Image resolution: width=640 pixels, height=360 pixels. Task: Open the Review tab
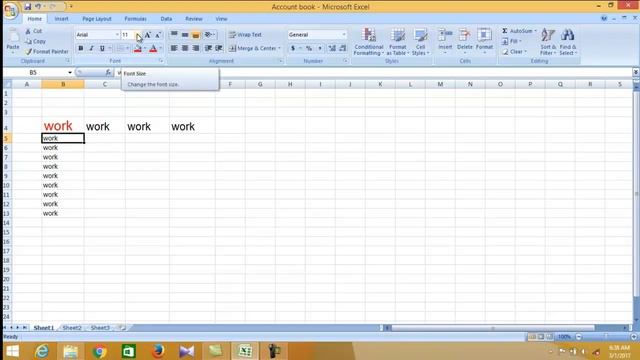(x=193, y=19)
